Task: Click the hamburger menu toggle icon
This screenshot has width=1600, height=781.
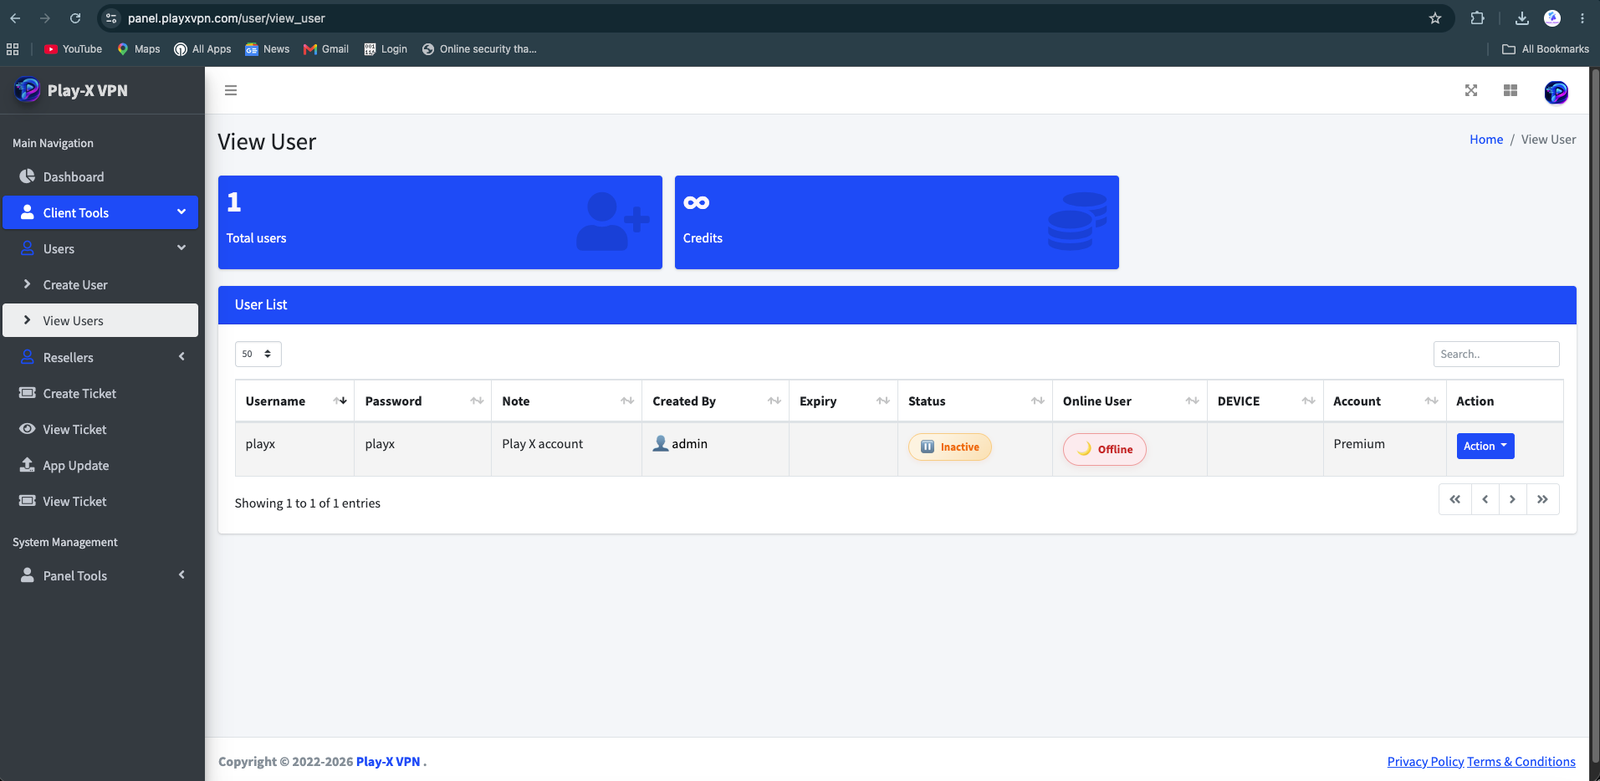Action: click(231, 90)
